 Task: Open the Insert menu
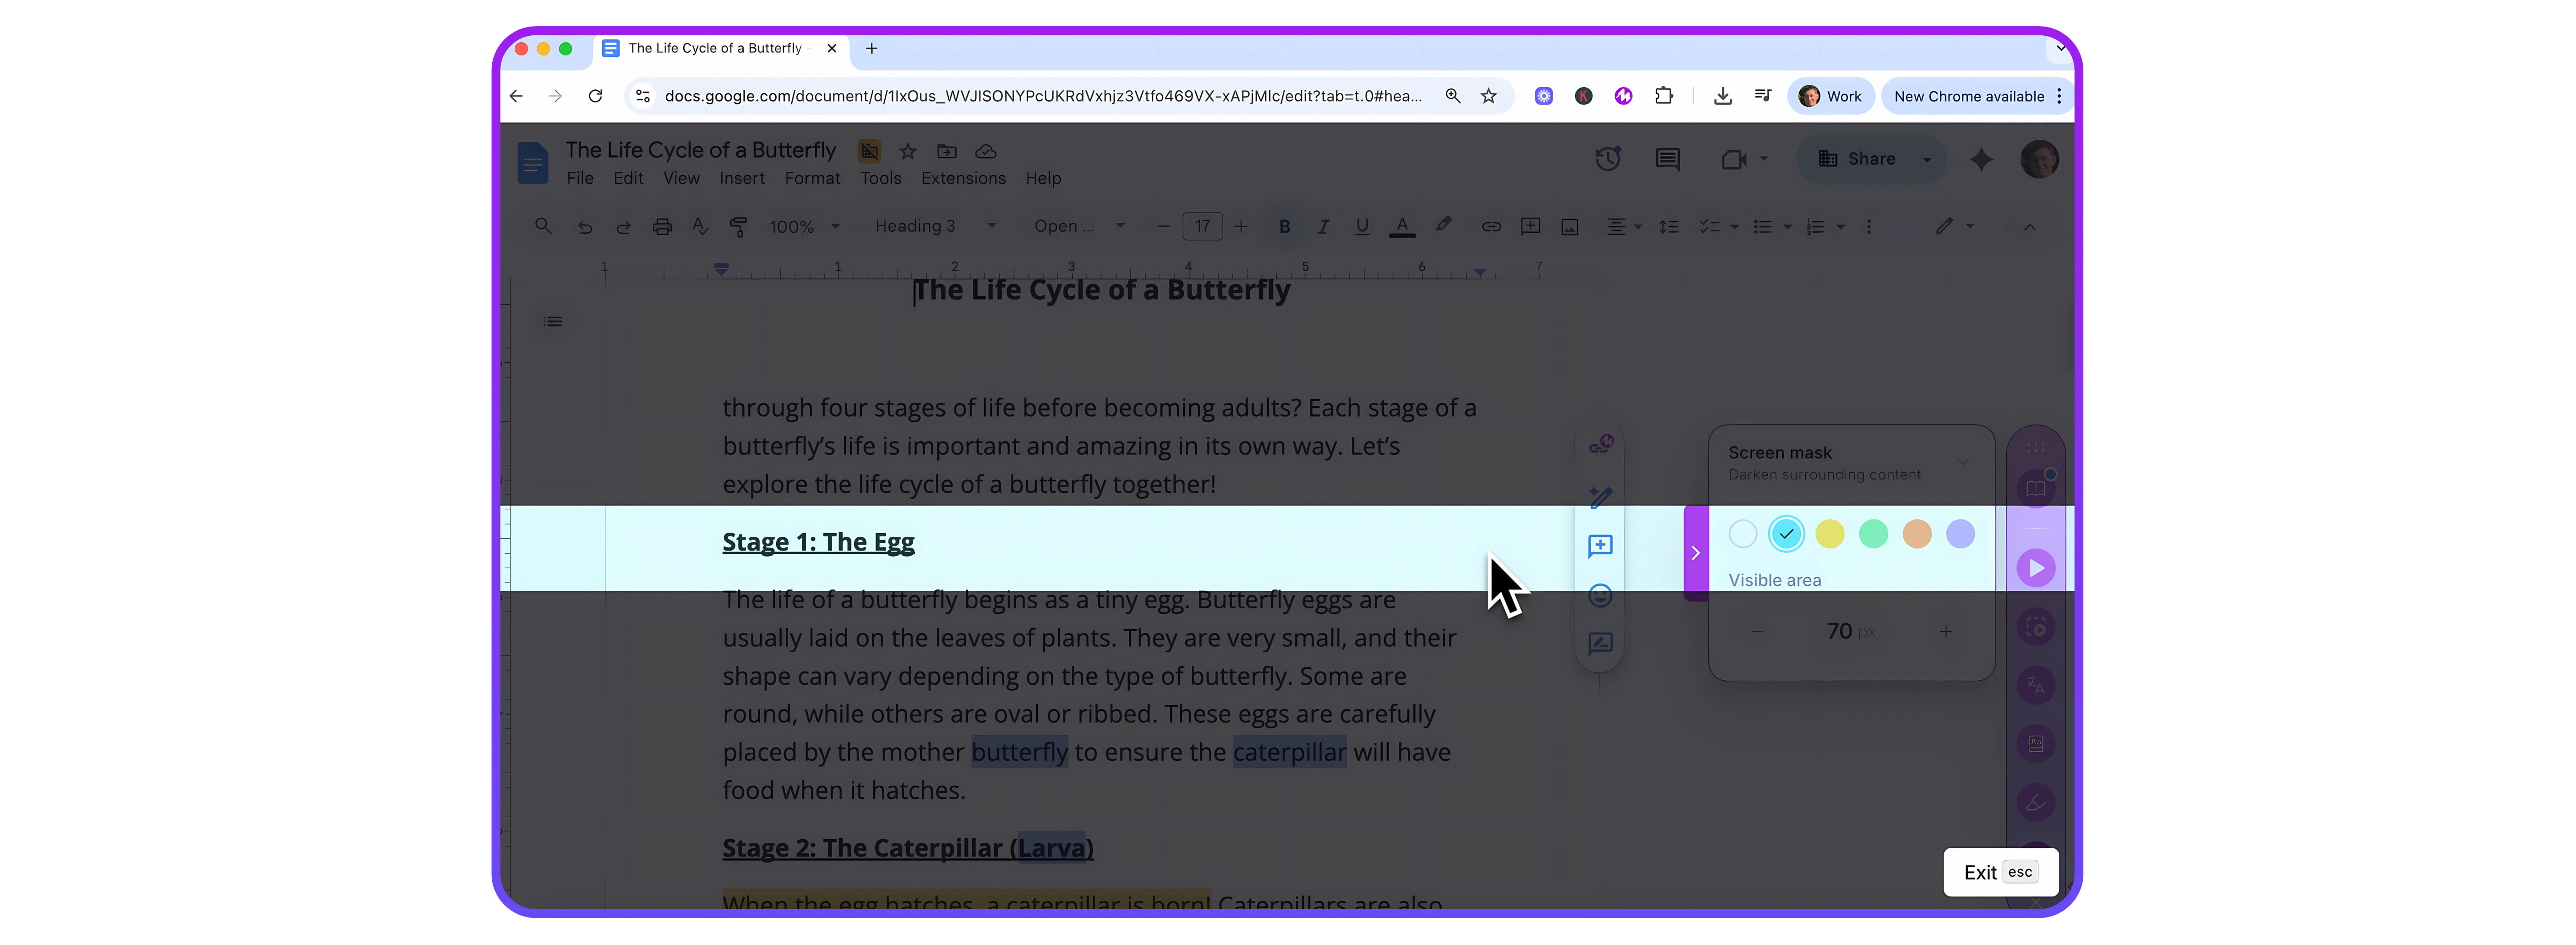[742, 178]
